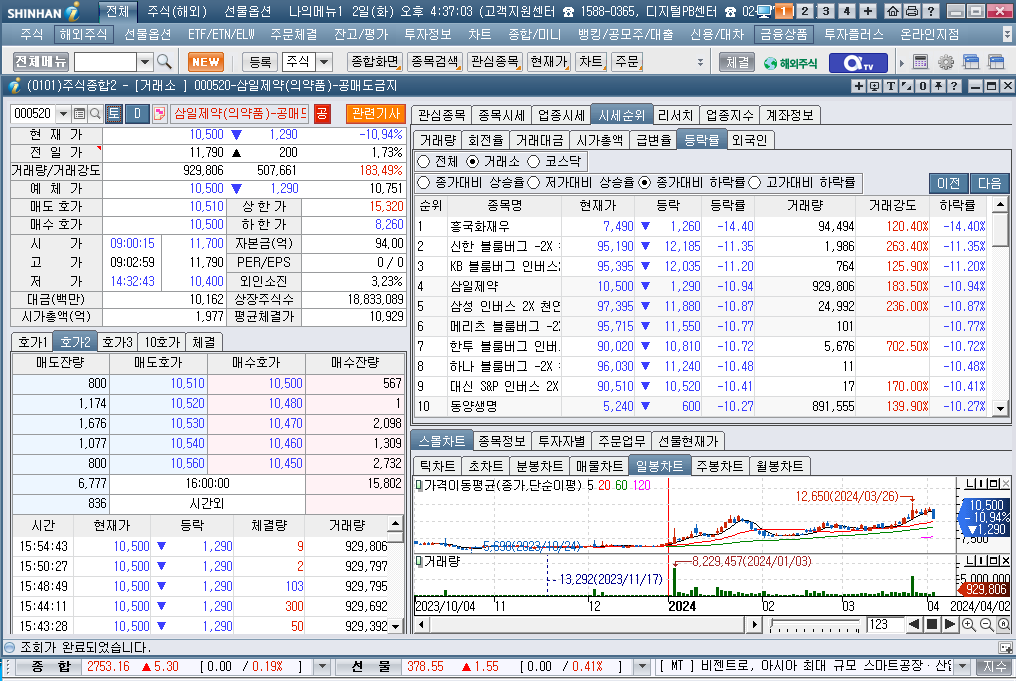Open the pink memo note icon
The image size is (1016, 681).
pyautogui.click(x=159, y=114)
